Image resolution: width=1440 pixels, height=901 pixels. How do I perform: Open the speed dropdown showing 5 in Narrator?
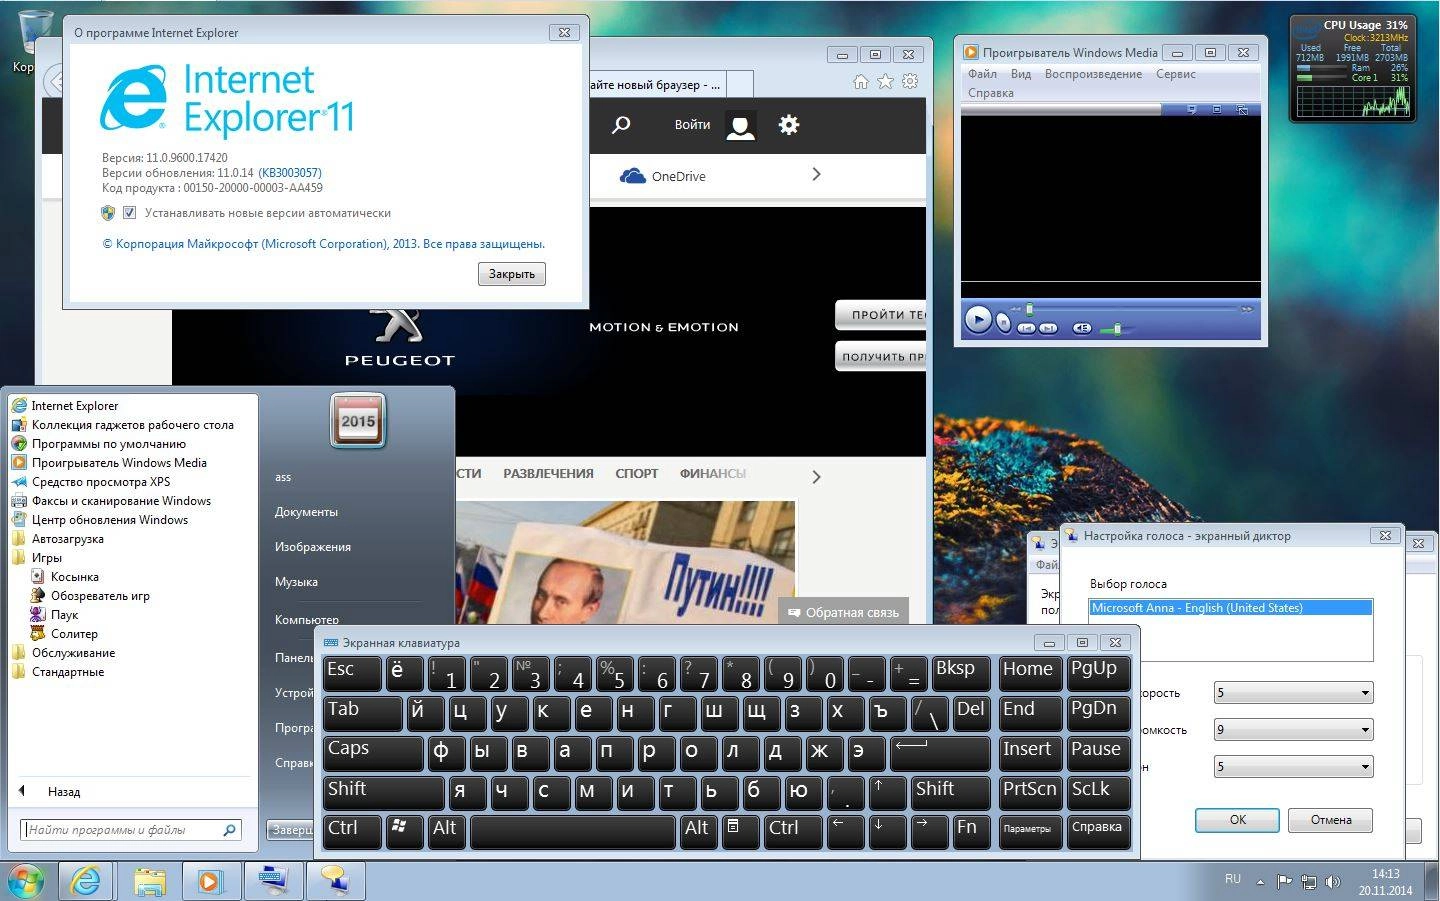point(1293,692)
